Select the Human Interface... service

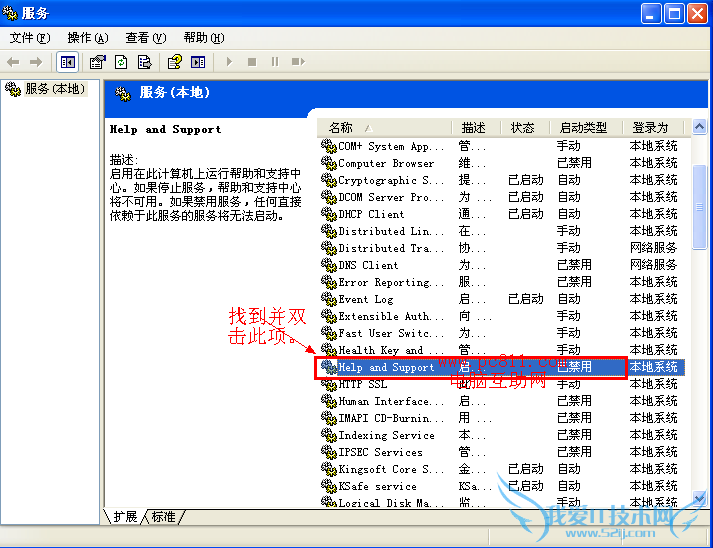(391, 401)
